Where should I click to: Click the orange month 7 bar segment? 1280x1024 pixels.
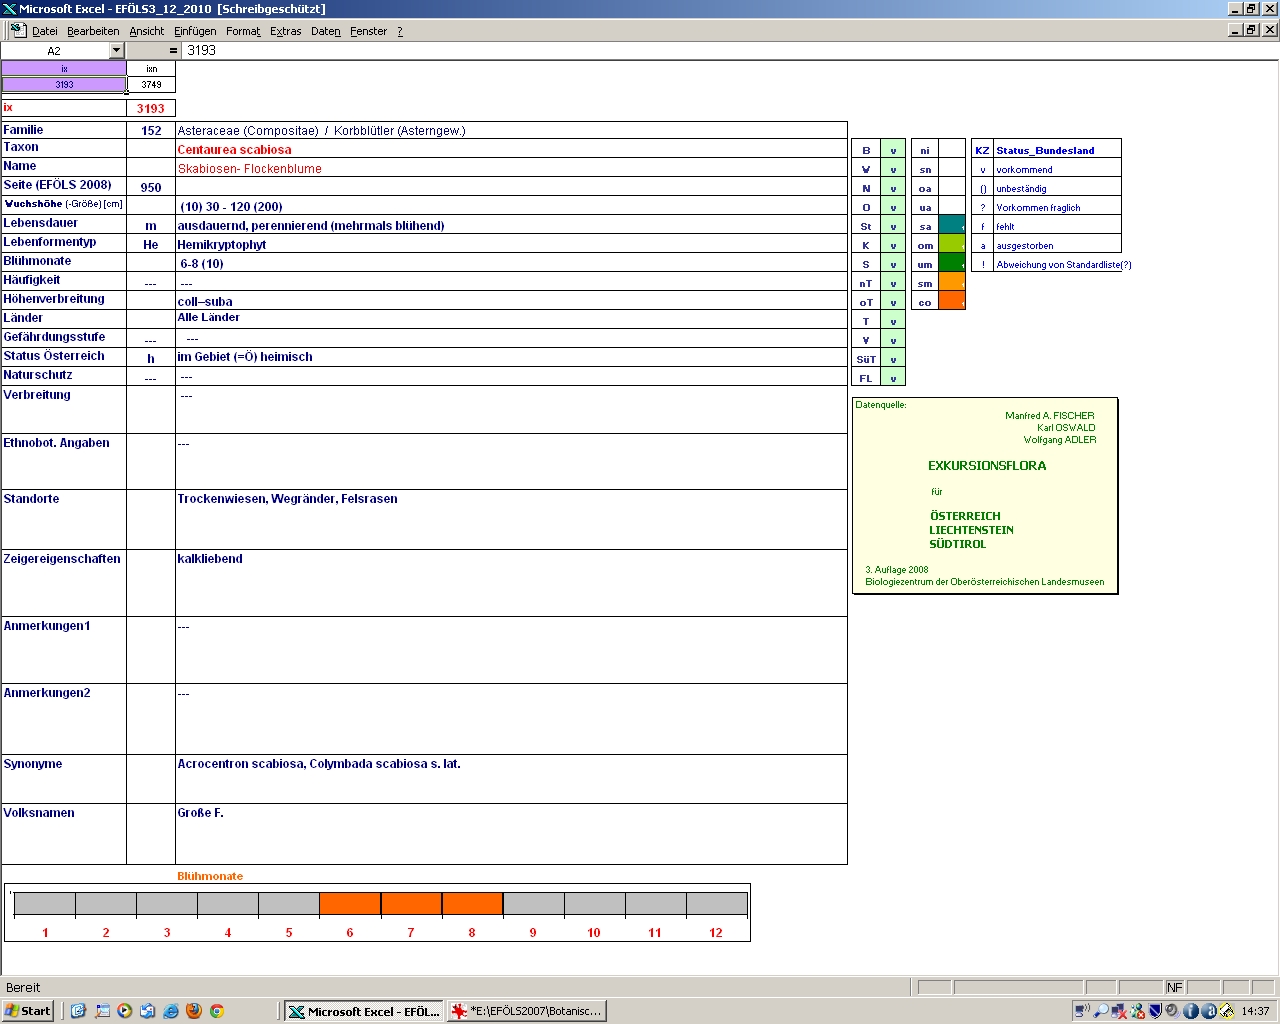[411, 903]
